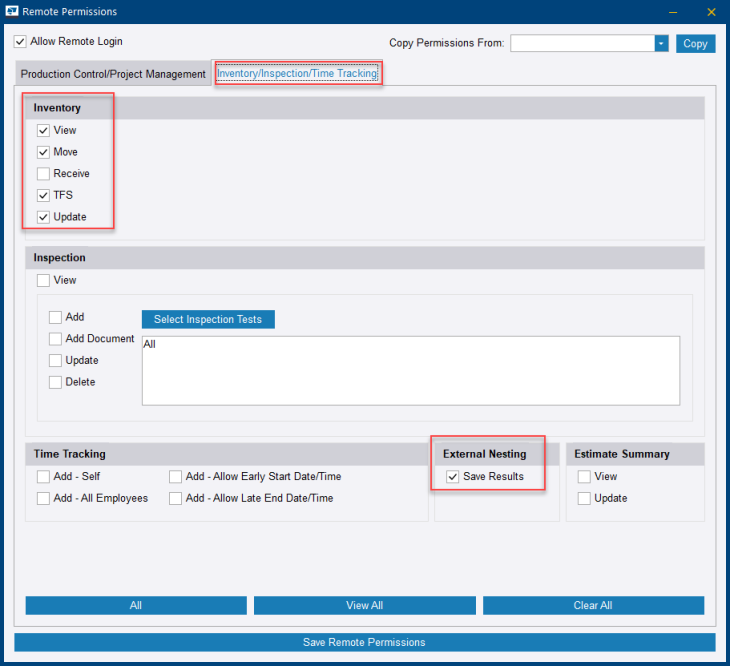Select the Inventory/Inspection/Time Tracking tab
The image size is (730, 666).
click(297, 73)
